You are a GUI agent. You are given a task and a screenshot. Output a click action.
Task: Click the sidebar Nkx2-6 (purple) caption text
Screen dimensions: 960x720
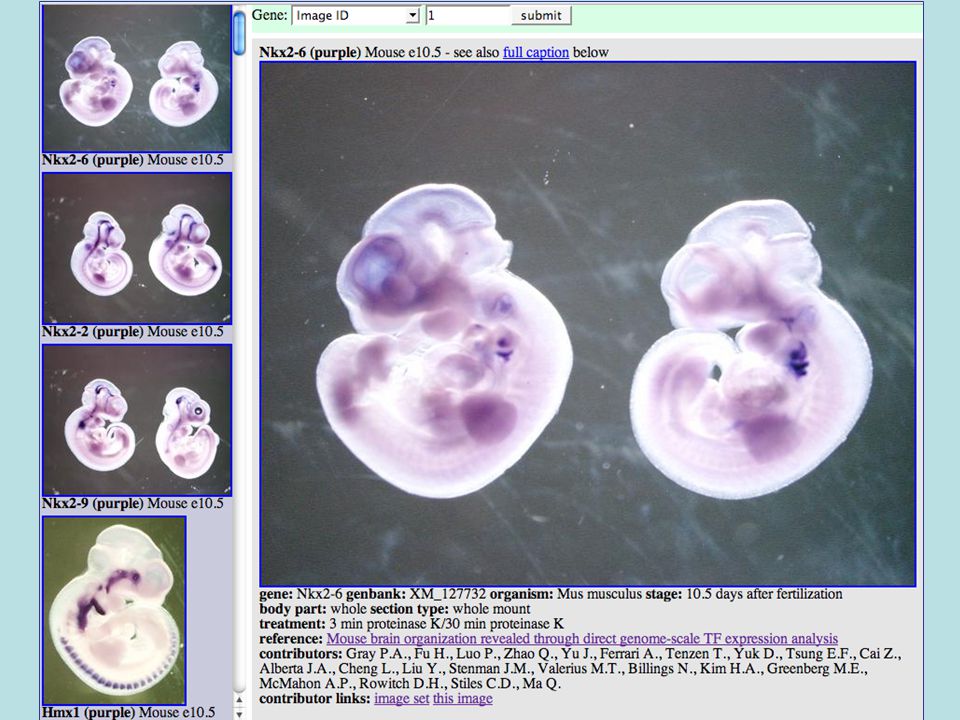pyautogui.click(x=92, y=160)
